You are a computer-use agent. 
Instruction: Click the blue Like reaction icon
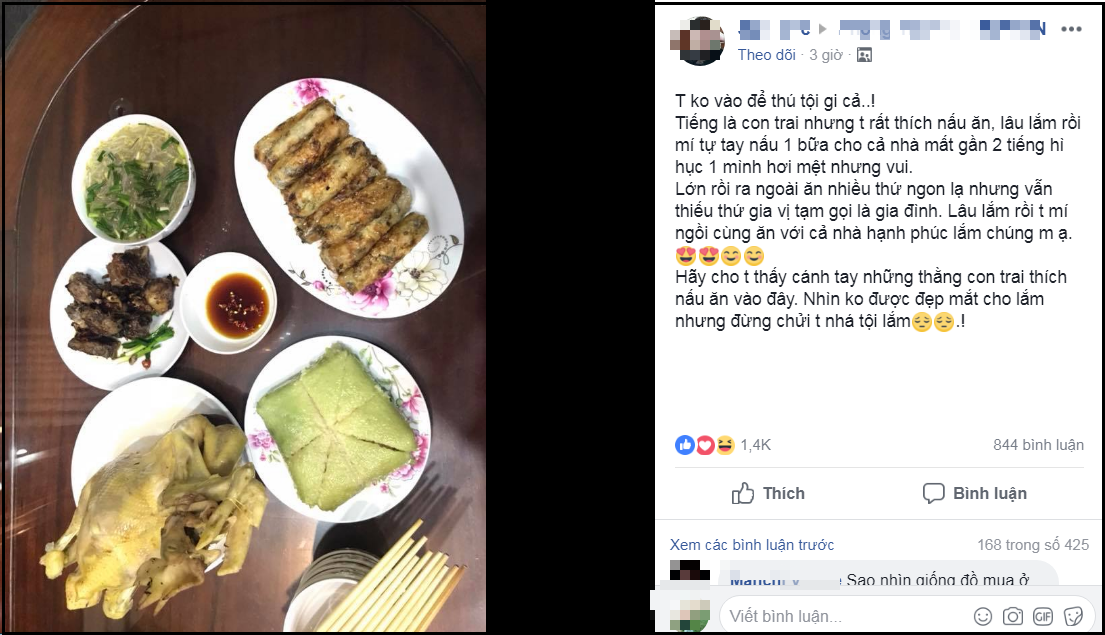pyautogui.click(x=684, y=445)
